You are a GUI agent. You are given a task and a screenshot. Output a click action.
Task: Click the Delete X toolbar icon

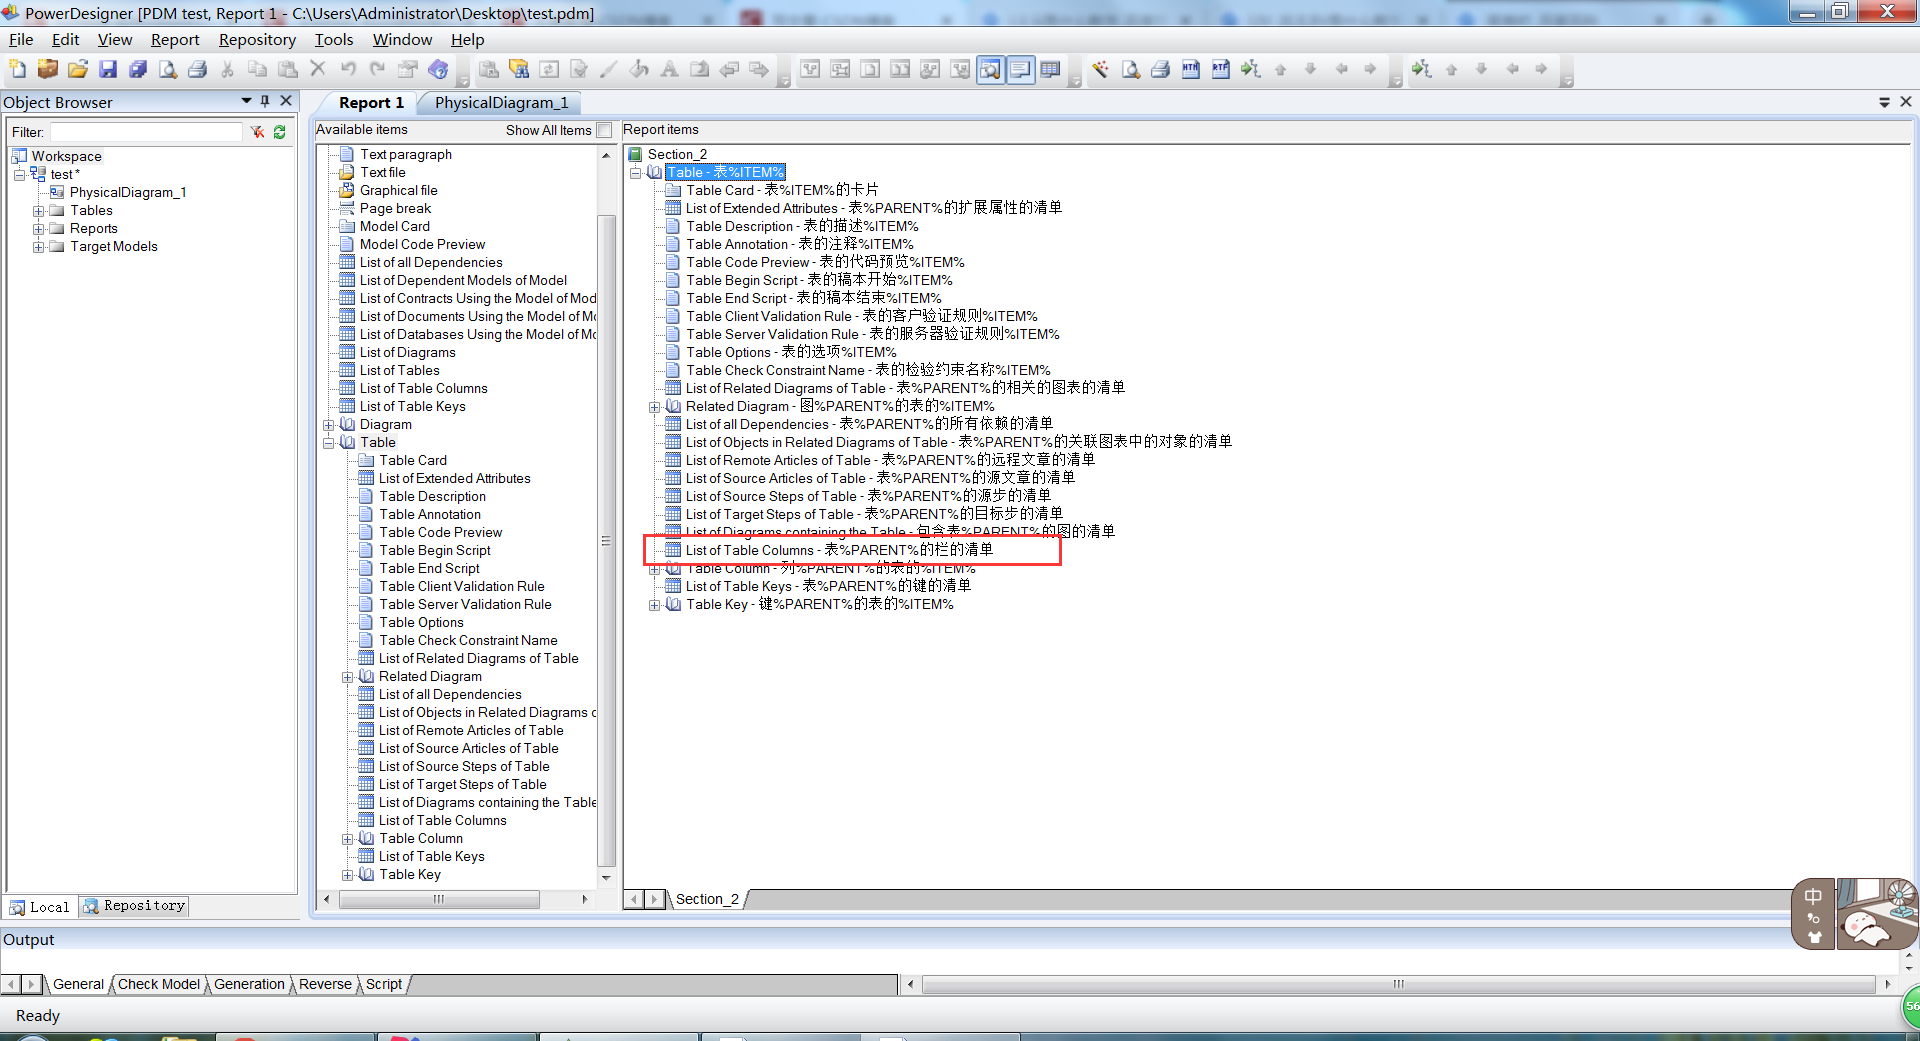pyautogui.click(x=318, y=69)
